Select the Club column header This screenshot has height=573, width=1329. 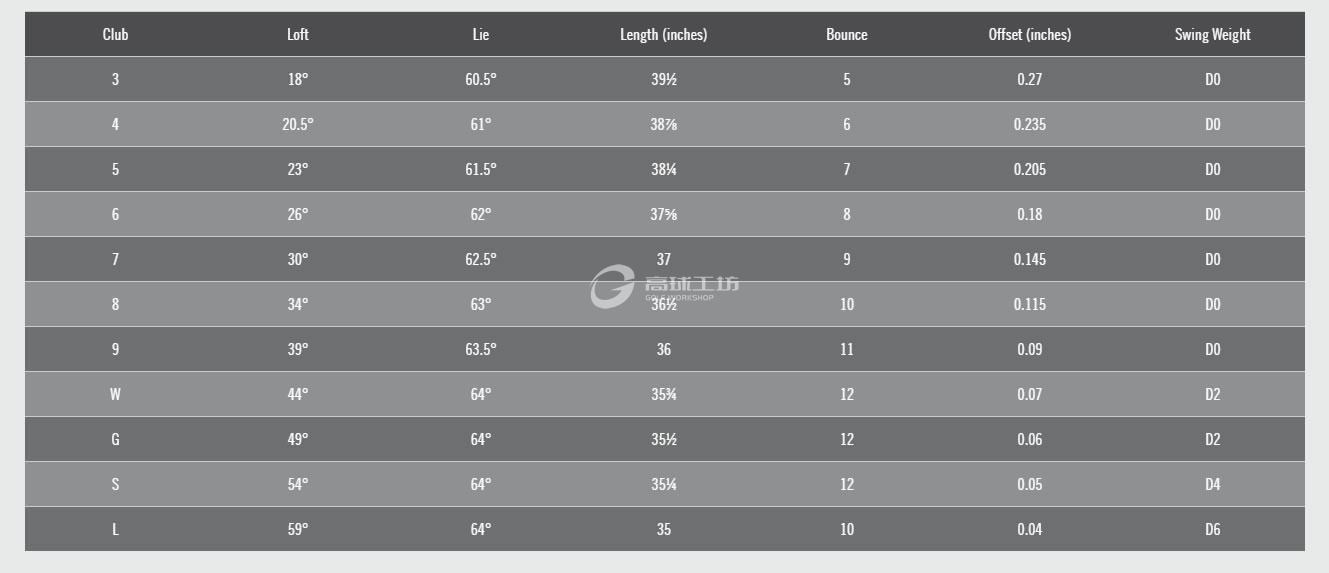[x=115, y=34]
